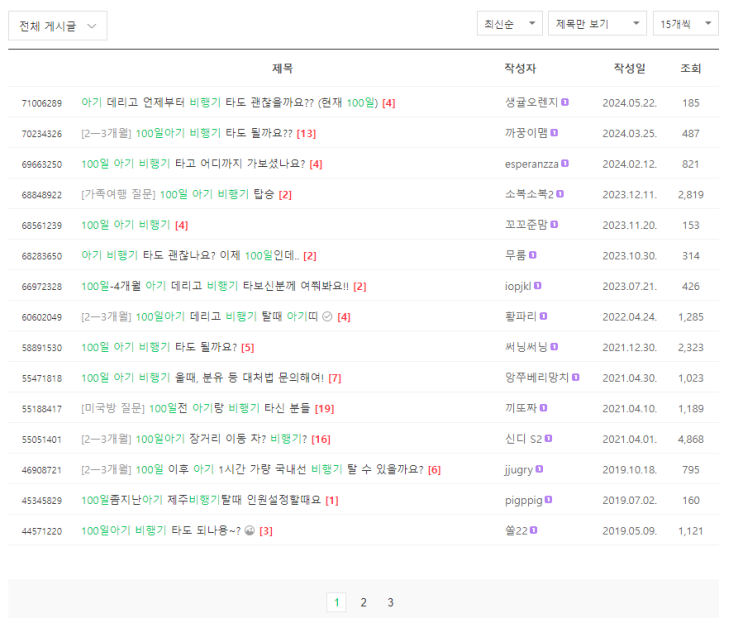
Task: Click the emoticon icon in post 44571220 title
Action: pos(250,530)
